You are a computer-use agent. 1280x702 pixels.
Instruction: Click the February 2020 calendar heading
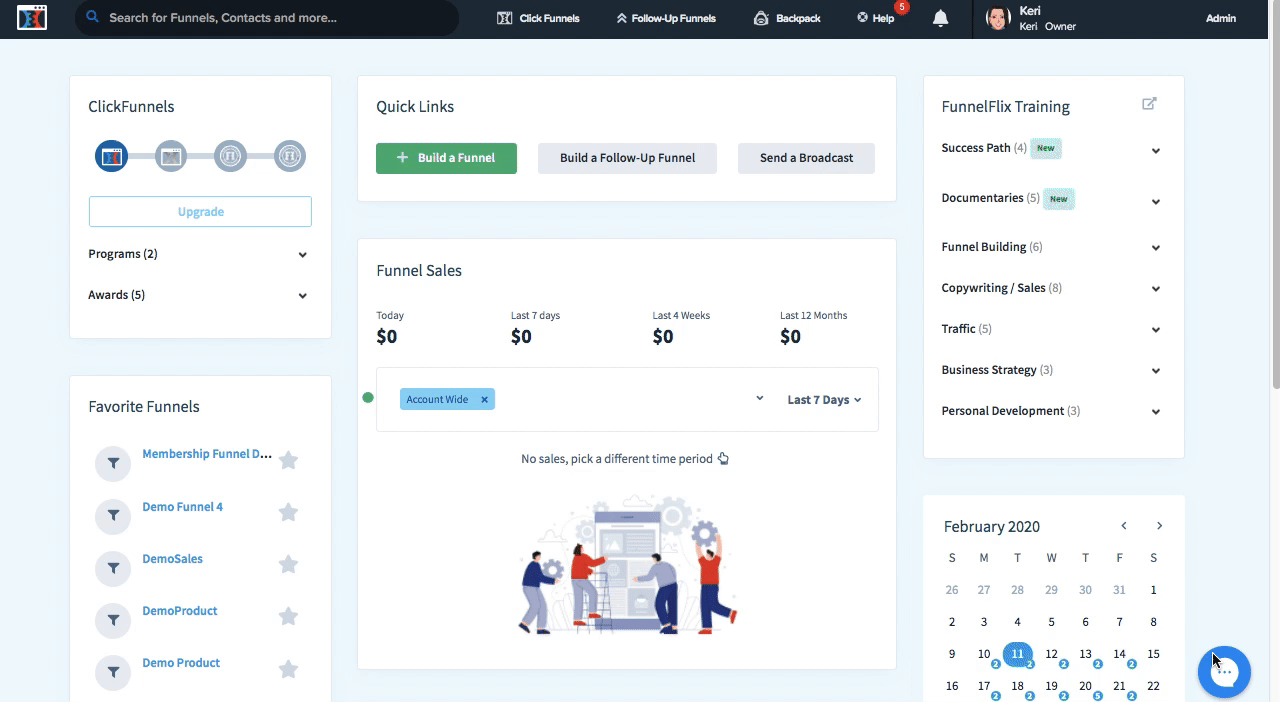click(x=992, y=527)
